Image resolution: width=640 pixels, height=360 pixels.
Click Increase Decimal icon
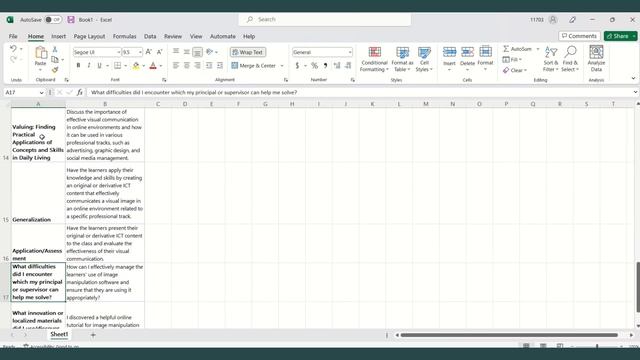click(x=337, y=65)
